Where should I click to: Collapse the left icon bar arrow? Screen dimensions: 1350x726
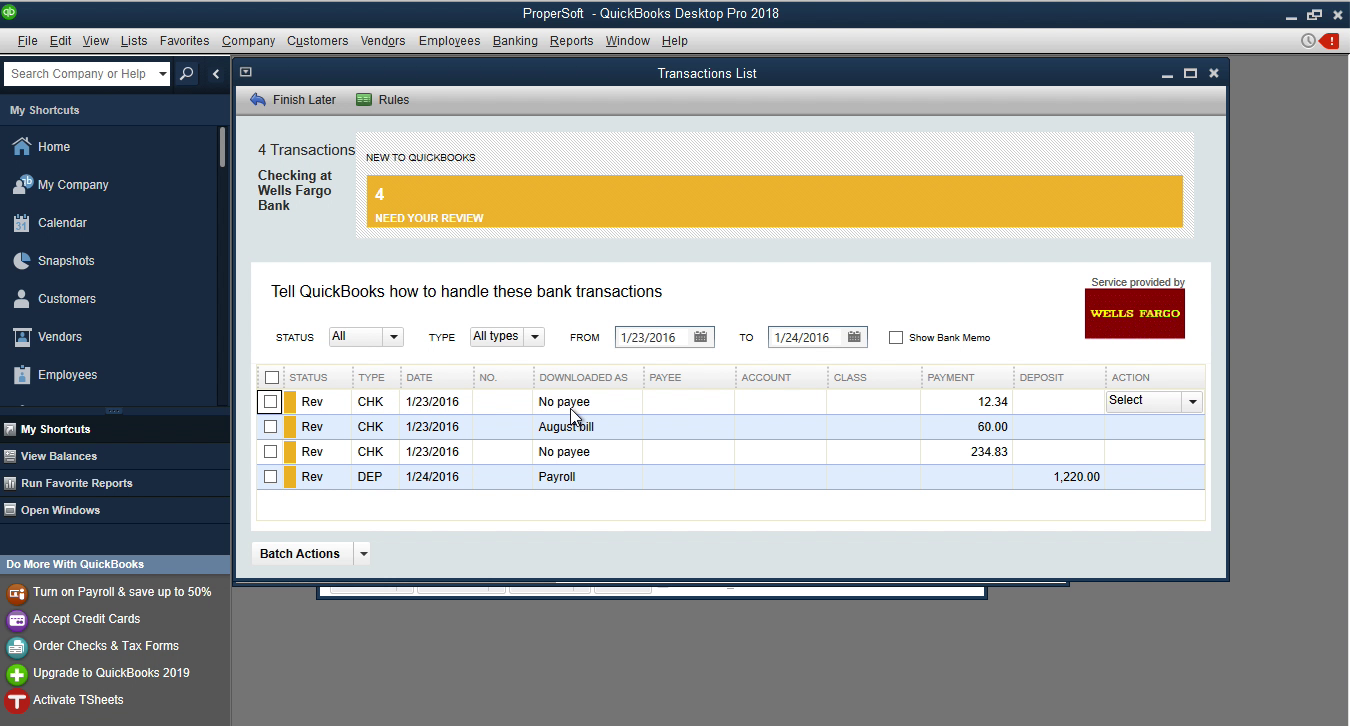215,73
